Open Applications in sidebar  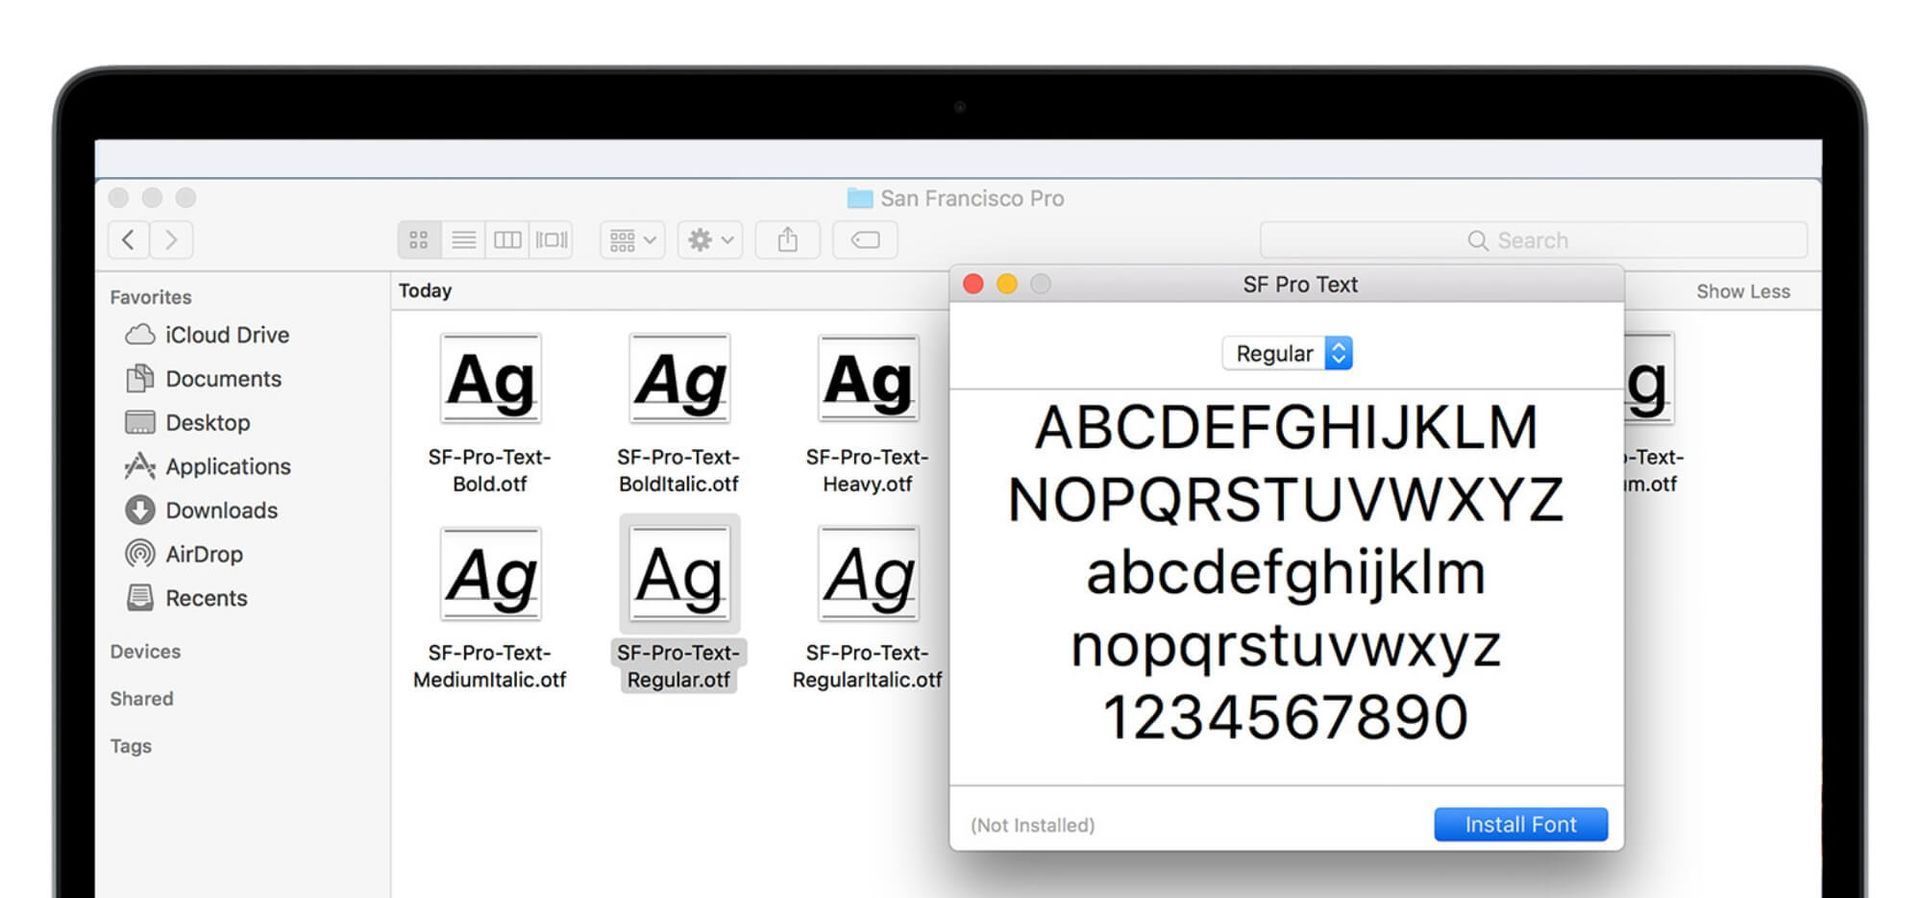pos(208,467)
